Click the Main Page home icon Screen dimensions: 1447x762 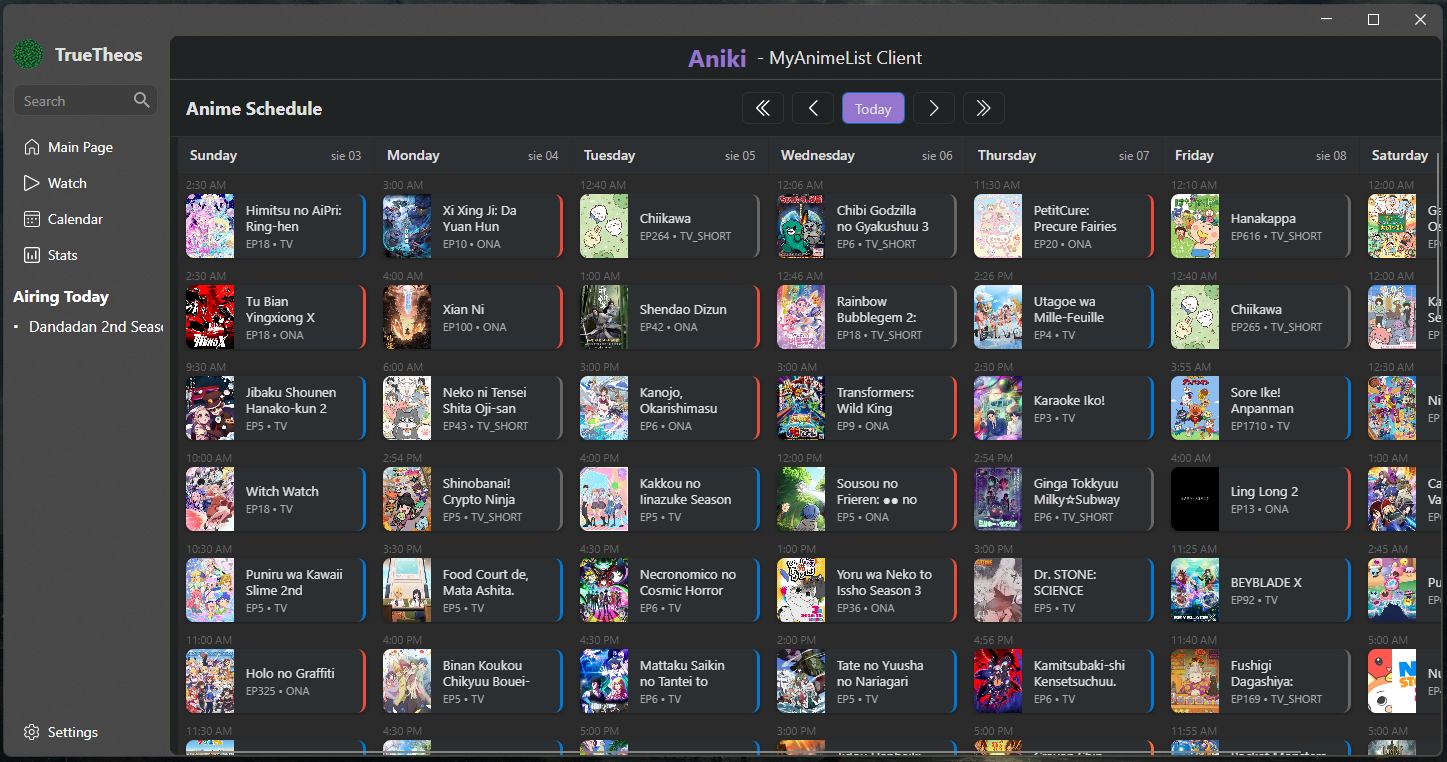pyautogui.click(x=32, y=147)
